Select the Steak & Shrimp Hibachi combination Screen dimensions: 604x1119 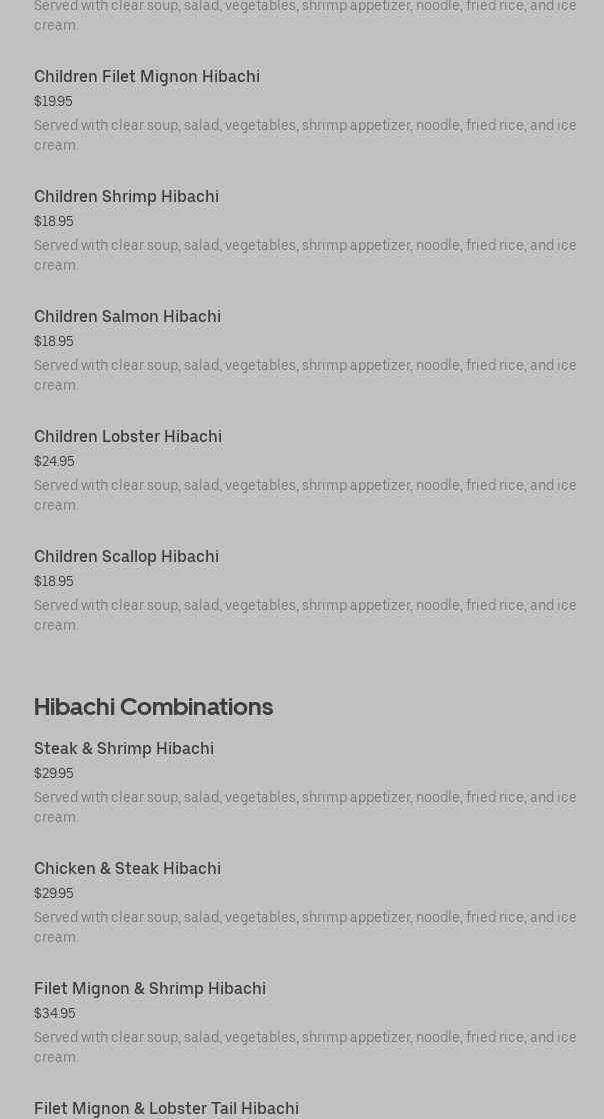(124, 749)
